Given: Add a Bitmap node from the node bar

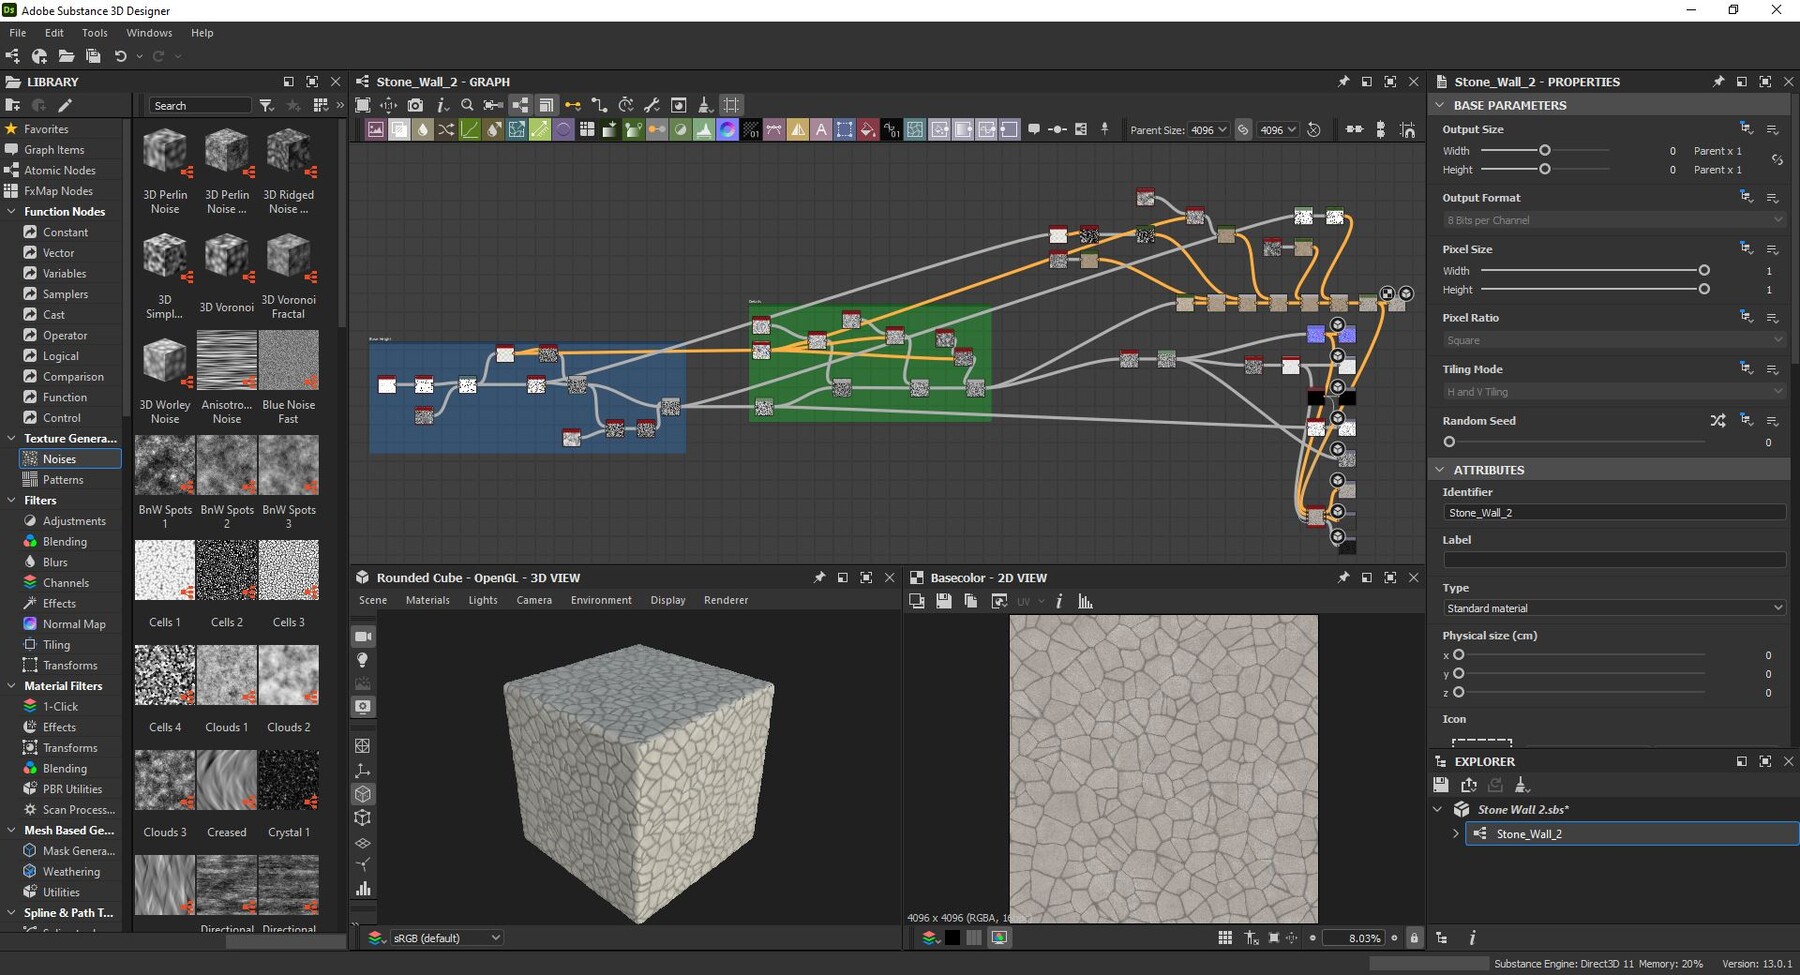Looking at the screenshot, I should [375, 129].
